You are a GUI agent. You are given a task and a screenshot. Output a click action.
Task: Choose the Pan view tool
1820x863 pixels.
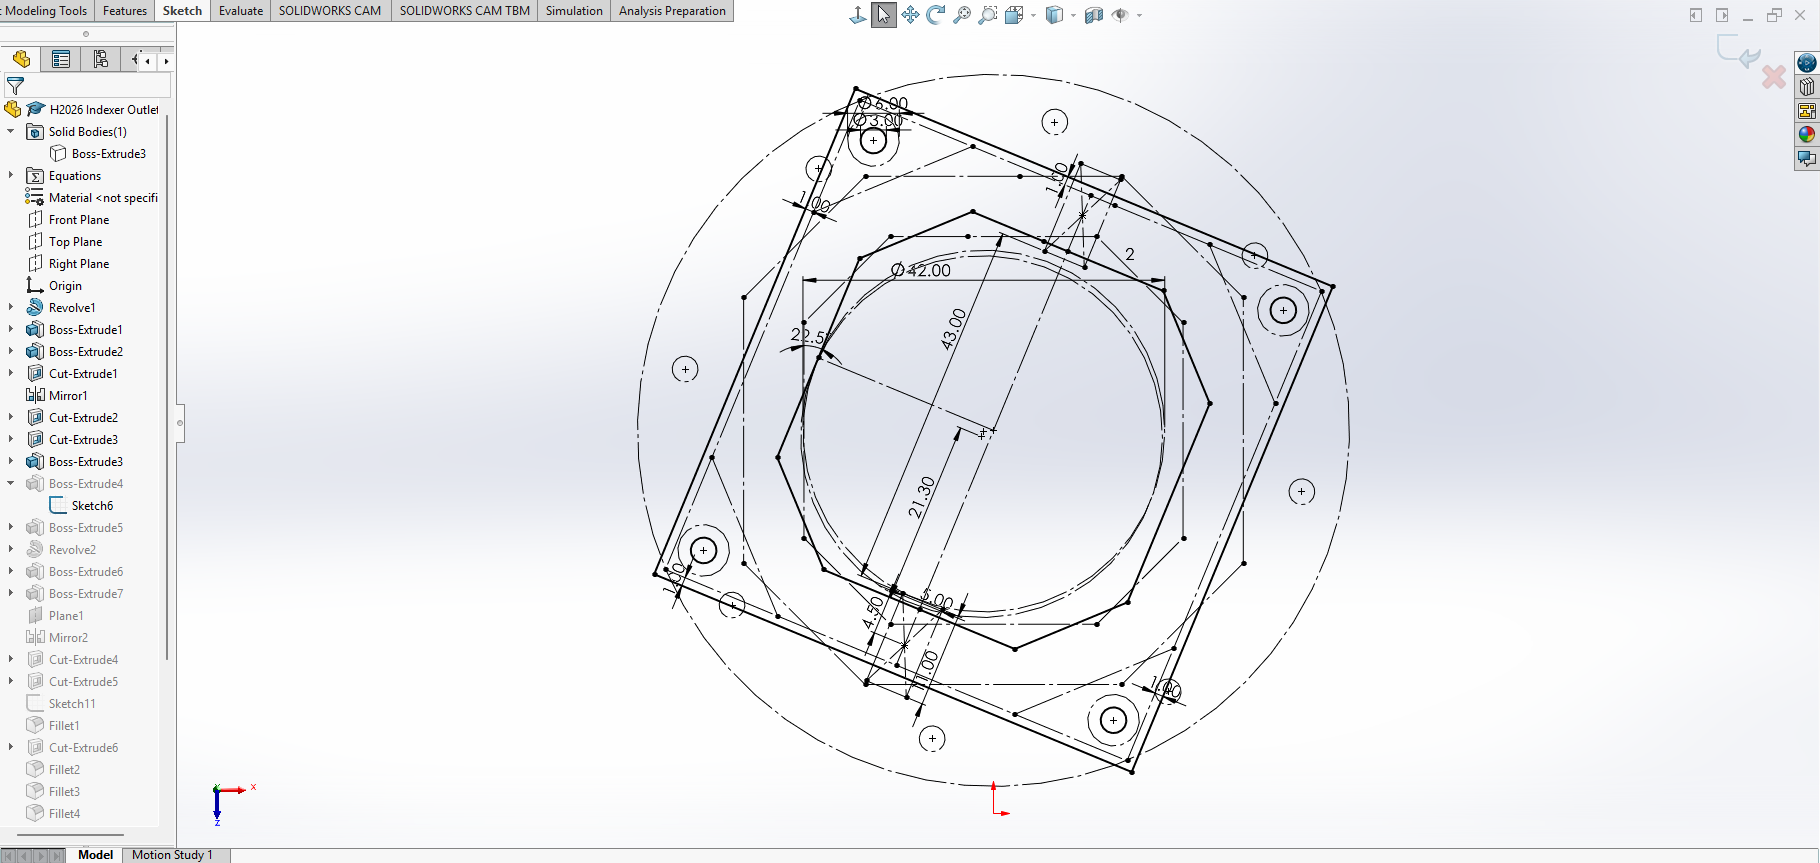pos(910,15)
